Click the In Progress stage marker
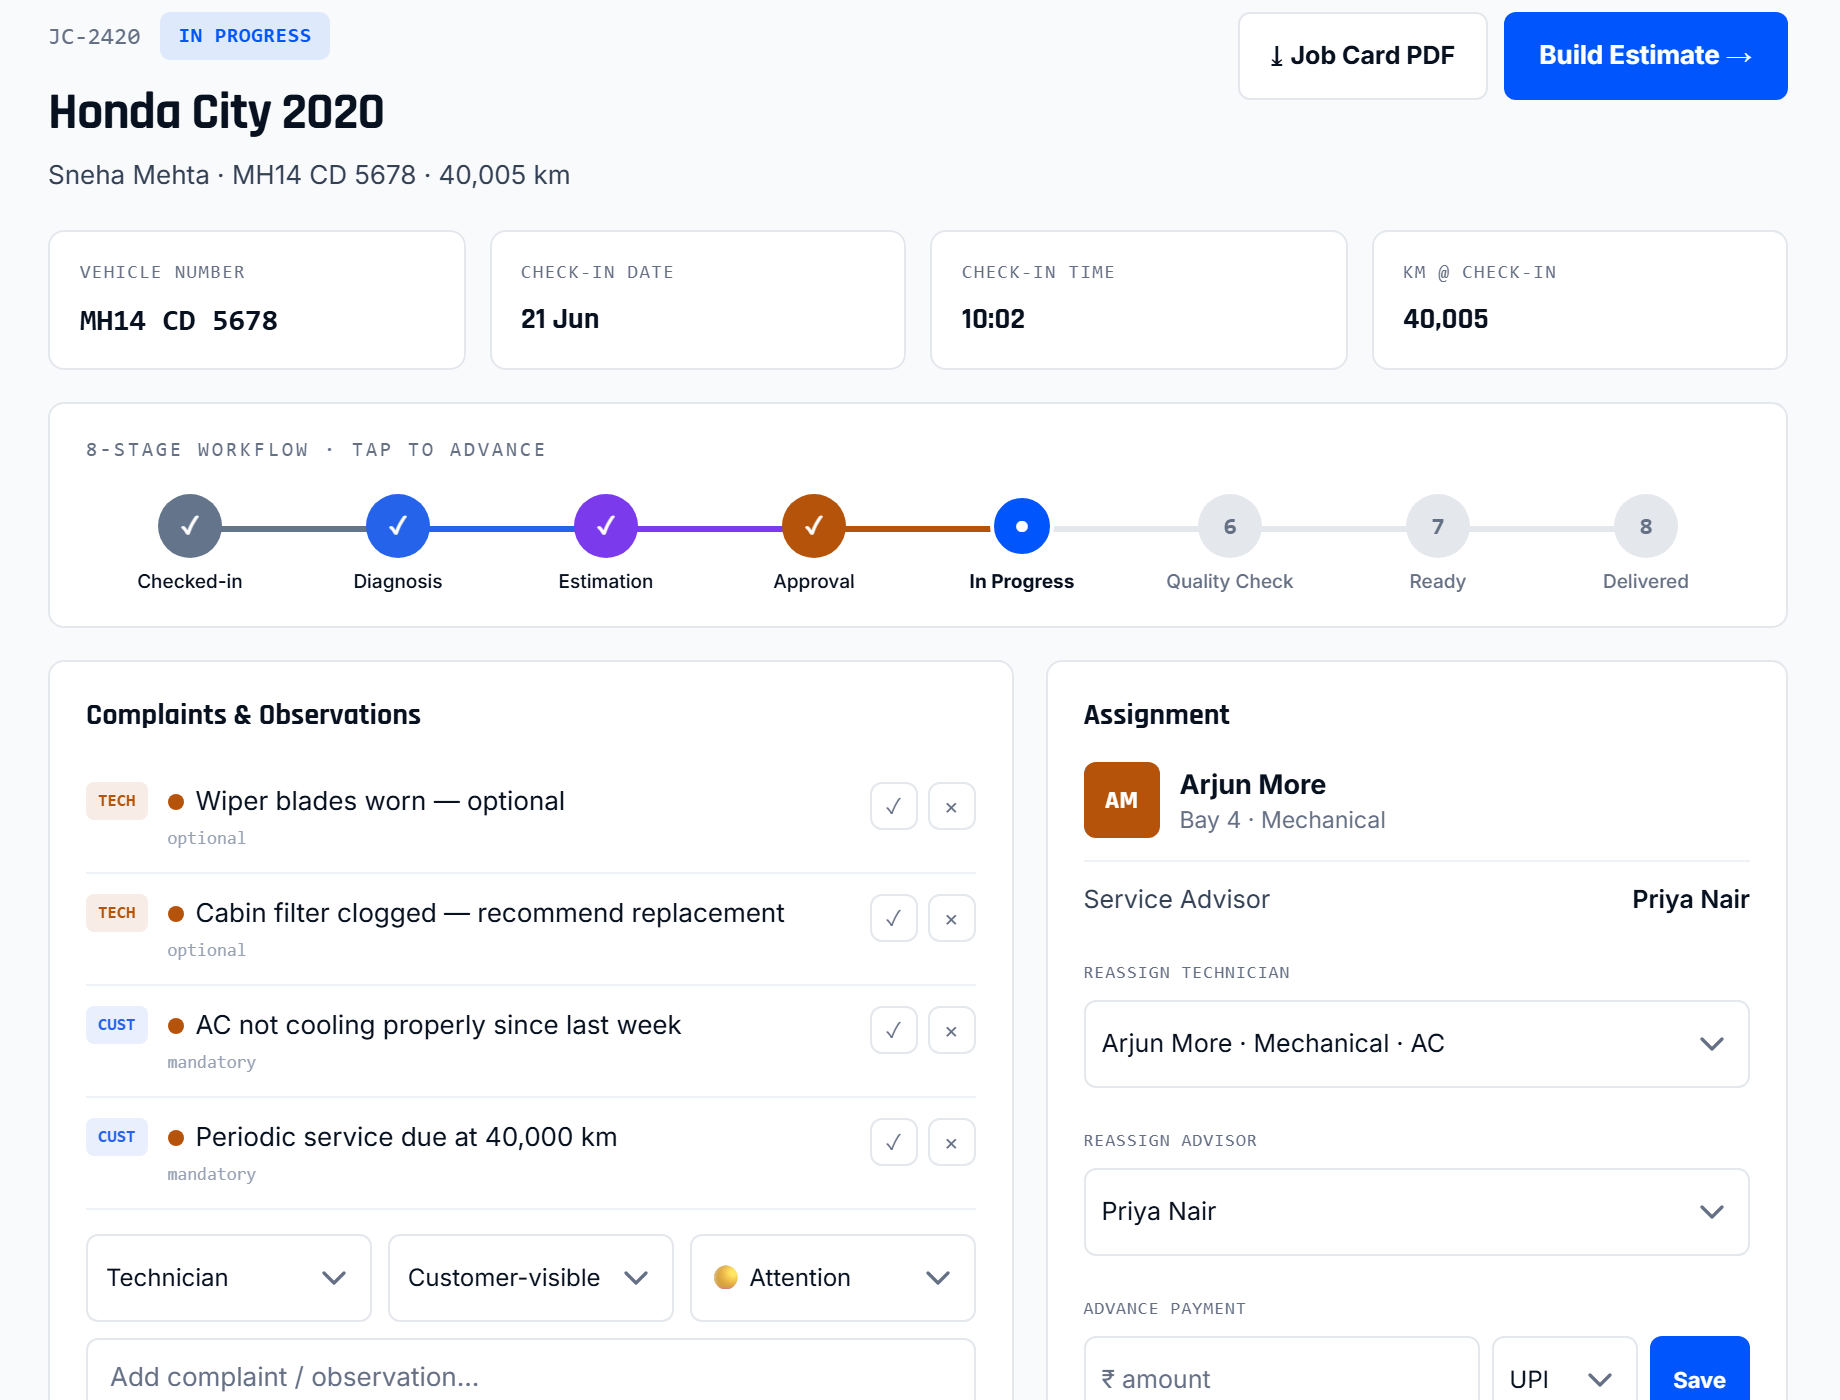 [1022, 526]
